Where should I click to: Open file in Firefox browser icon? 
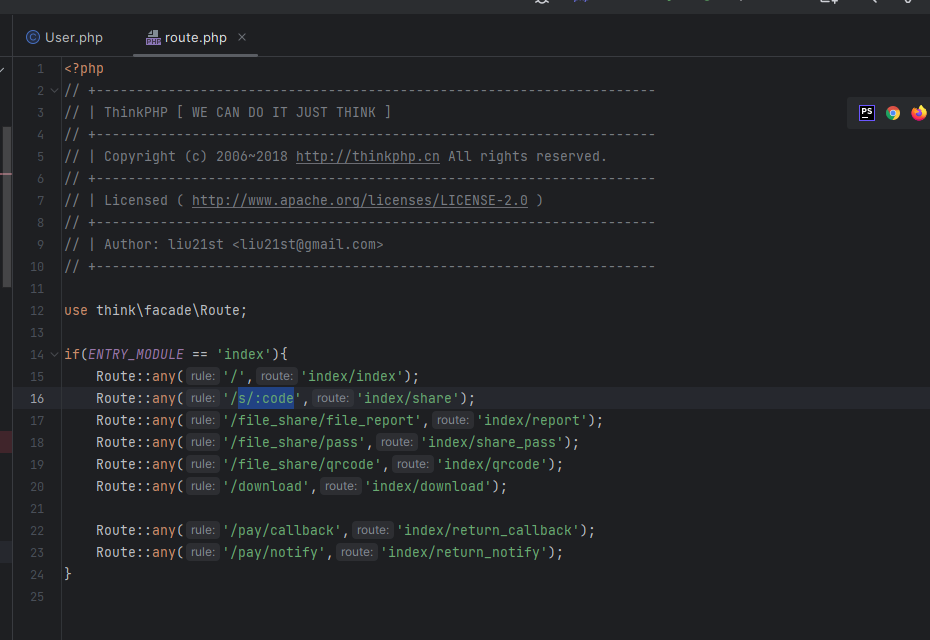[x=919, y=113]
